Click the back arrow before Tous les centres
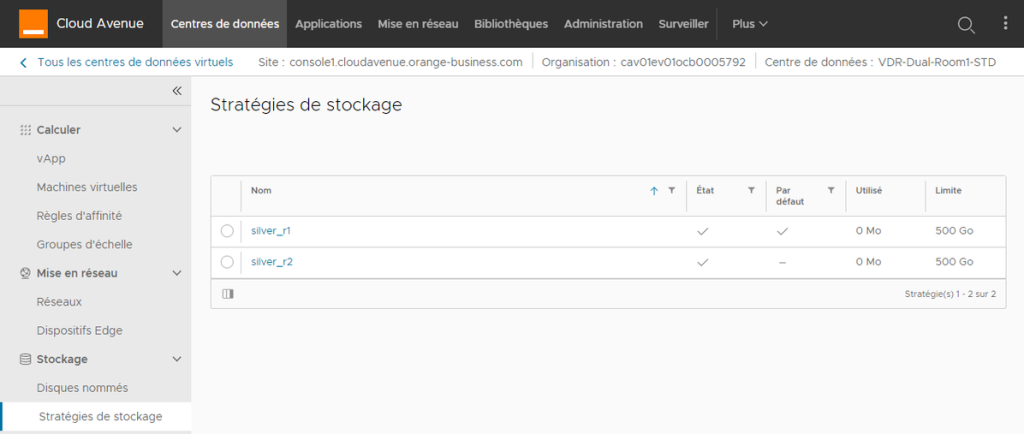Screen dimensions: 1024x434 [x=24, y=63]
